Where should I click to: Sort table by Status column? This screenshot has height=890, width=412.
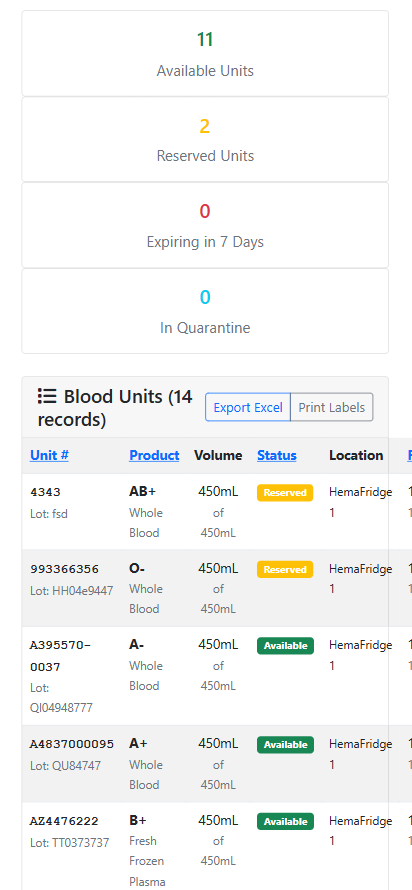click(x=277, y=455)
